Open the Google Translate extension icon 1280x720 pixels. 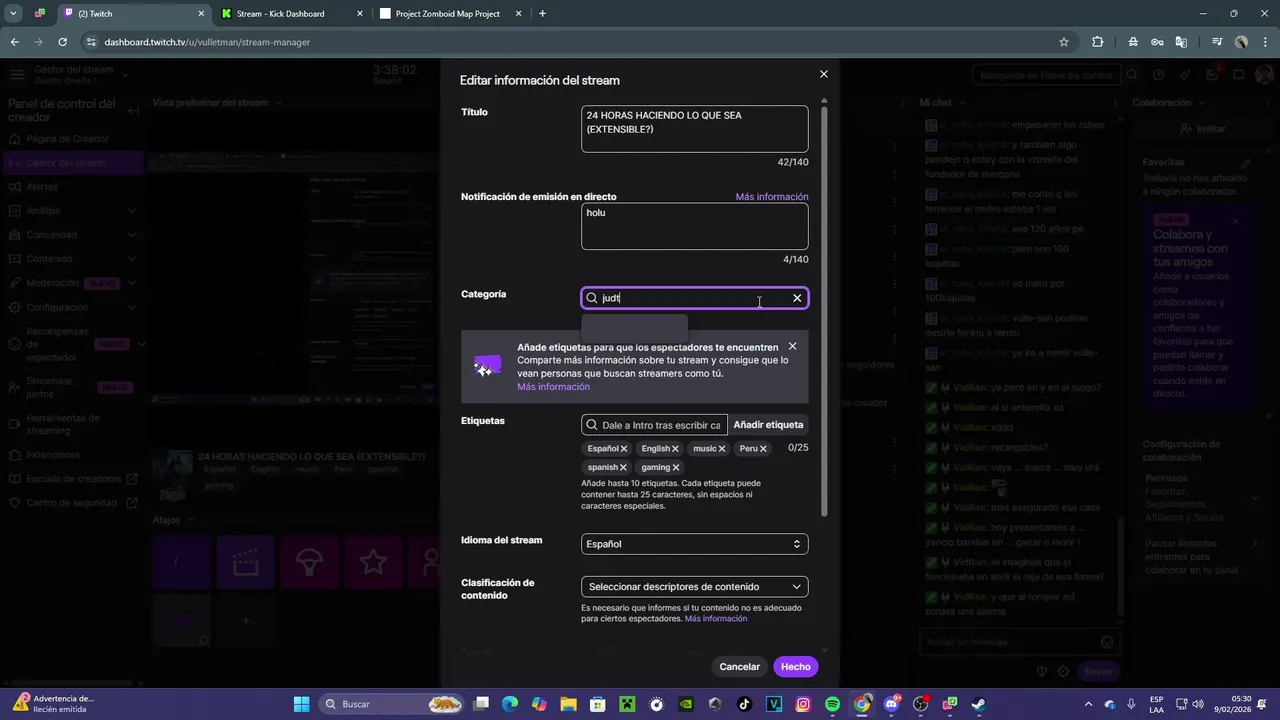point(1181,42)
